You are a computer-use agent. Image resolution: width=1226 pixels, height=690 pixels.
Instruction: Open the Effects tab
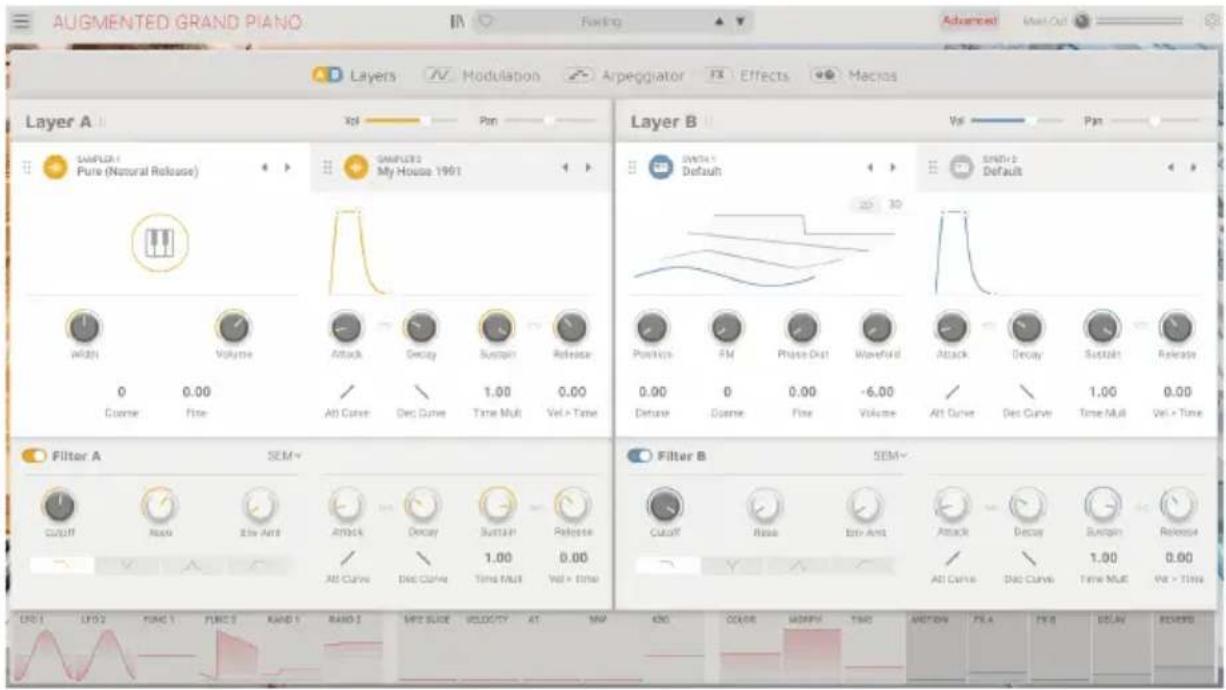pyautogui.click(x=748, y=75)
